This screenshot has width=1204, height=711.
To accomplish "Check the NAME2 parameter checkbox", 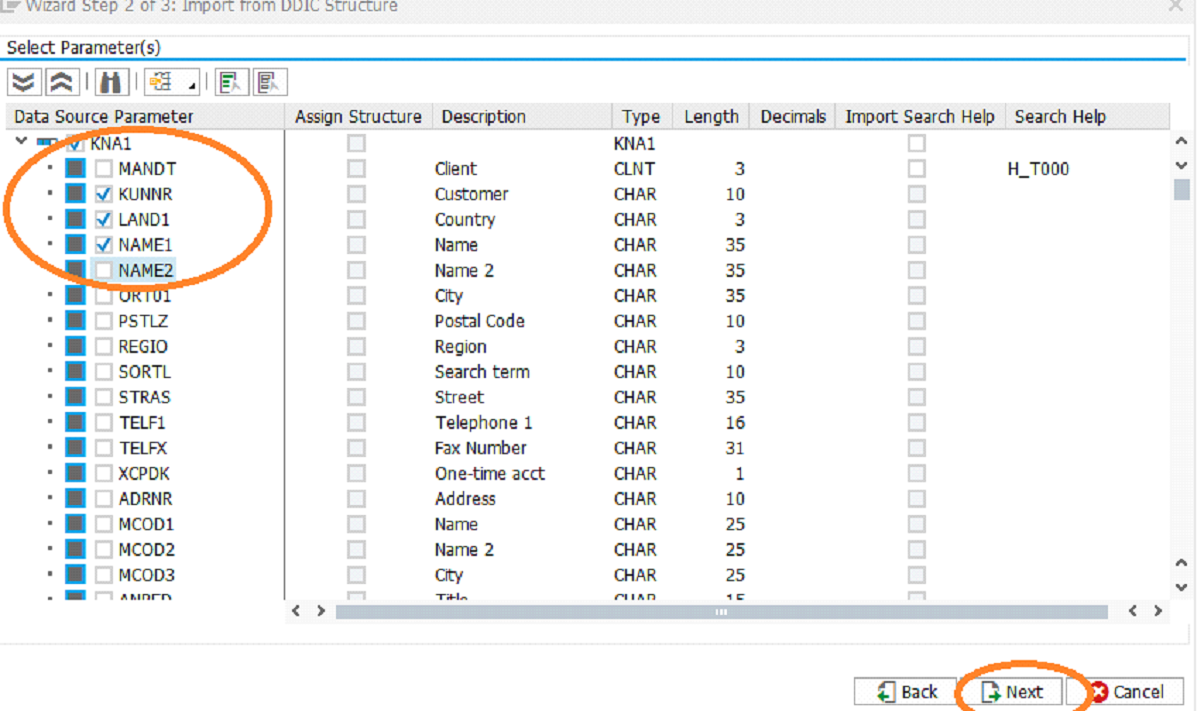I will click(106, 270).
